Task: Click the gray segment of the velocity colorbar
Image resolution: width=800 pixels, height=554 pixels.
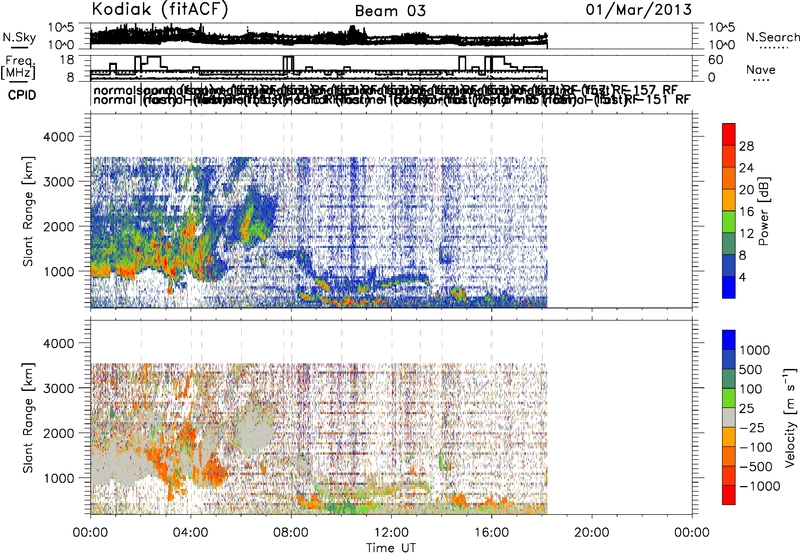Action: pos(729,418)
